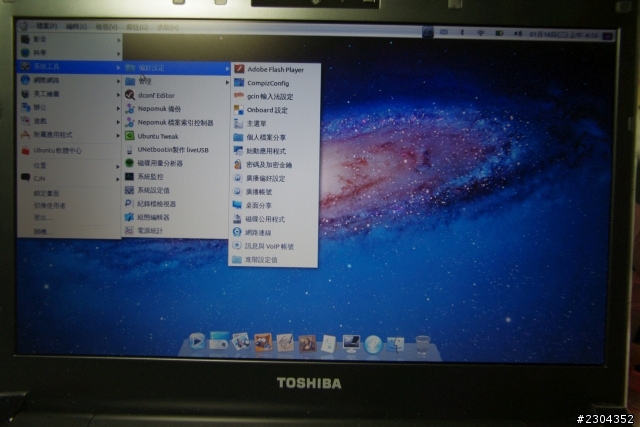
Task: Open 磁碟用量分析器 entry
Action: tap(176, 163)
